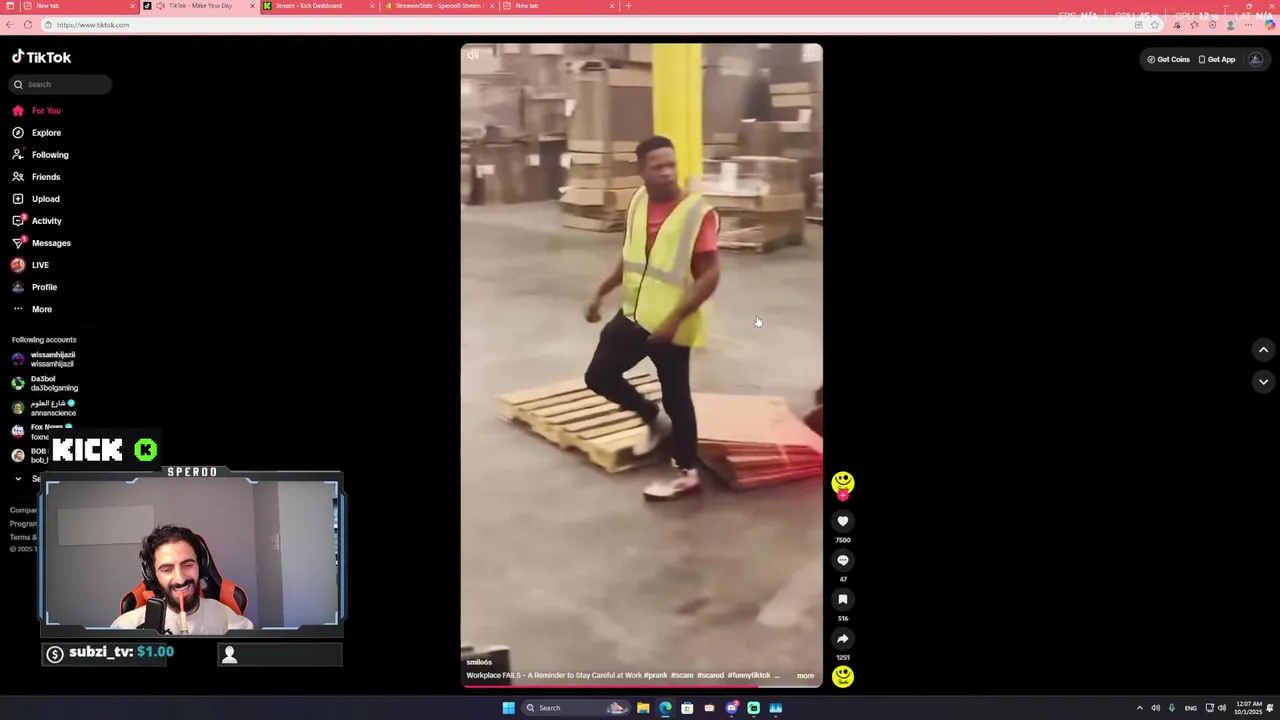
Task: Open File Explorer from taskbar
Action: pos(643,708)
